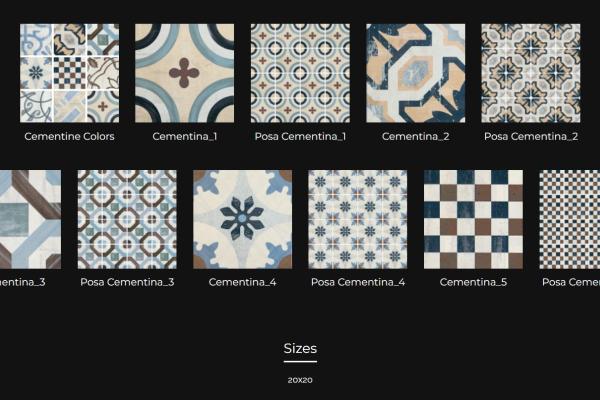Click the "Posa Cementina_4" caption

(x=358, y=282)
